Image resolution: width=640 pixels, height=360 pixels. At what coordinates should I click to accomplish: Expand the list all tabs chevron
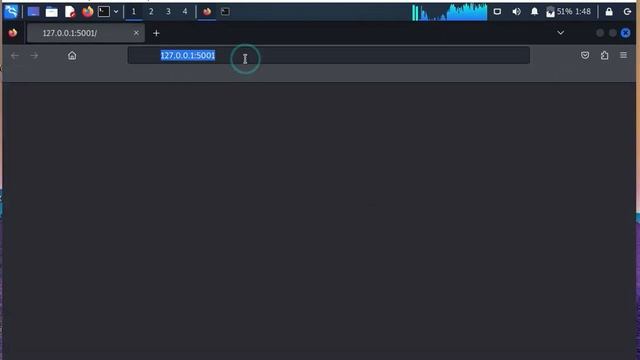[560, 33]
